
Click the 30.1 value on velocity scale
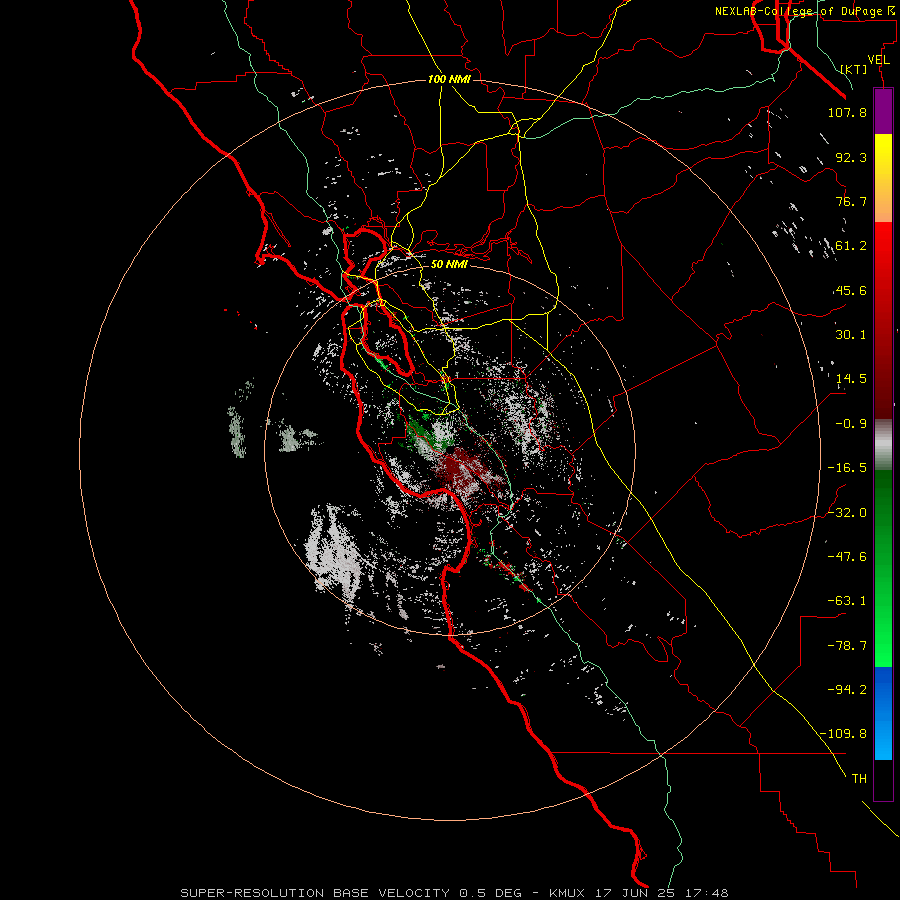pyautogui.click(x=851, y=335)
